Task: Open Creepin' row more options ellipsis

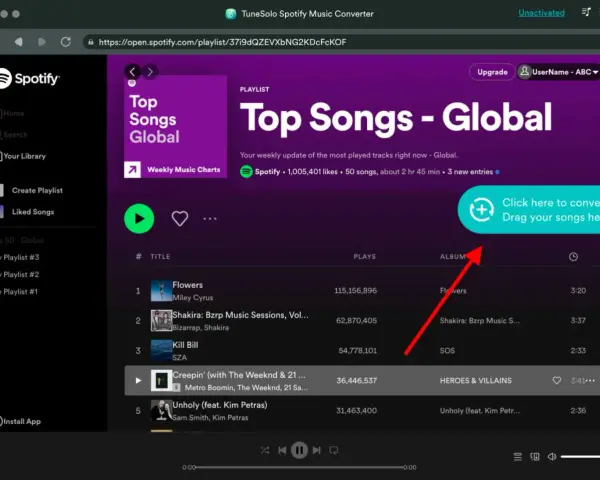Action: click(x=590, y=380)
